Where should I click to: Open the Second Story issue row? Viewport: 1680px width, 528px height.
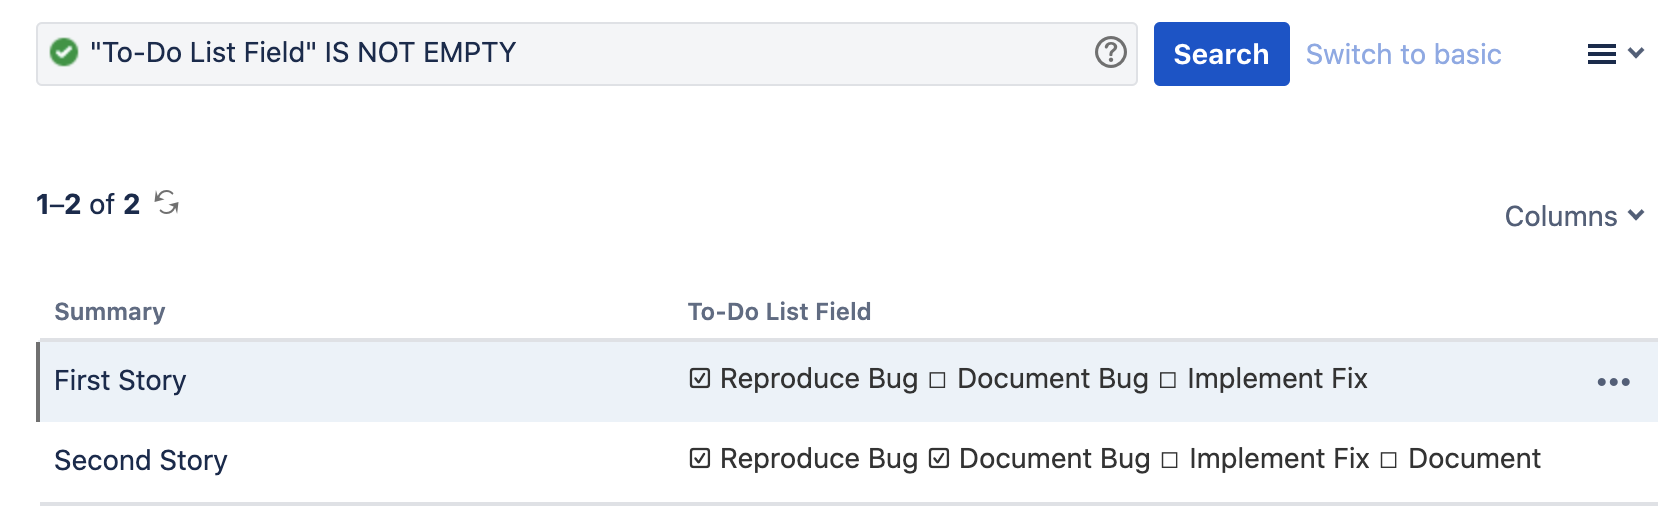[141, 460]
